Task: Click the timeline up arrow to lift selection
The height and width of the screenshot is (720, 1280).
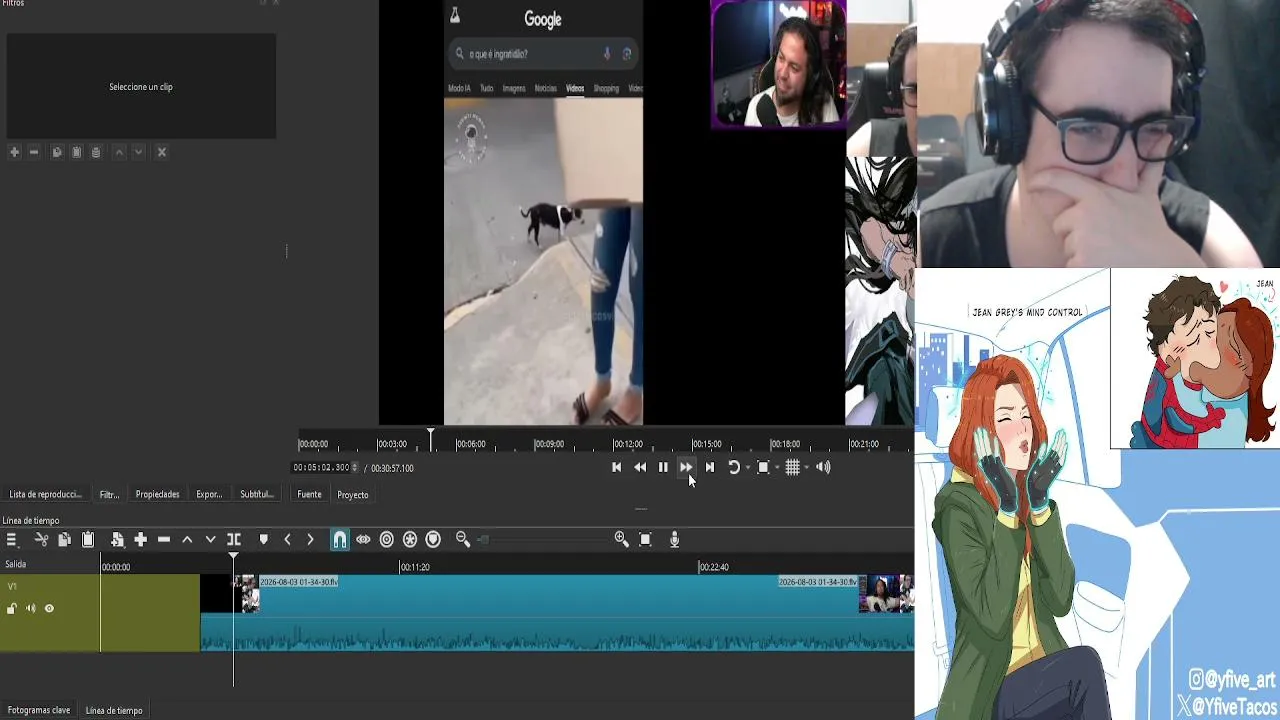Action: [x=187, y=539]
